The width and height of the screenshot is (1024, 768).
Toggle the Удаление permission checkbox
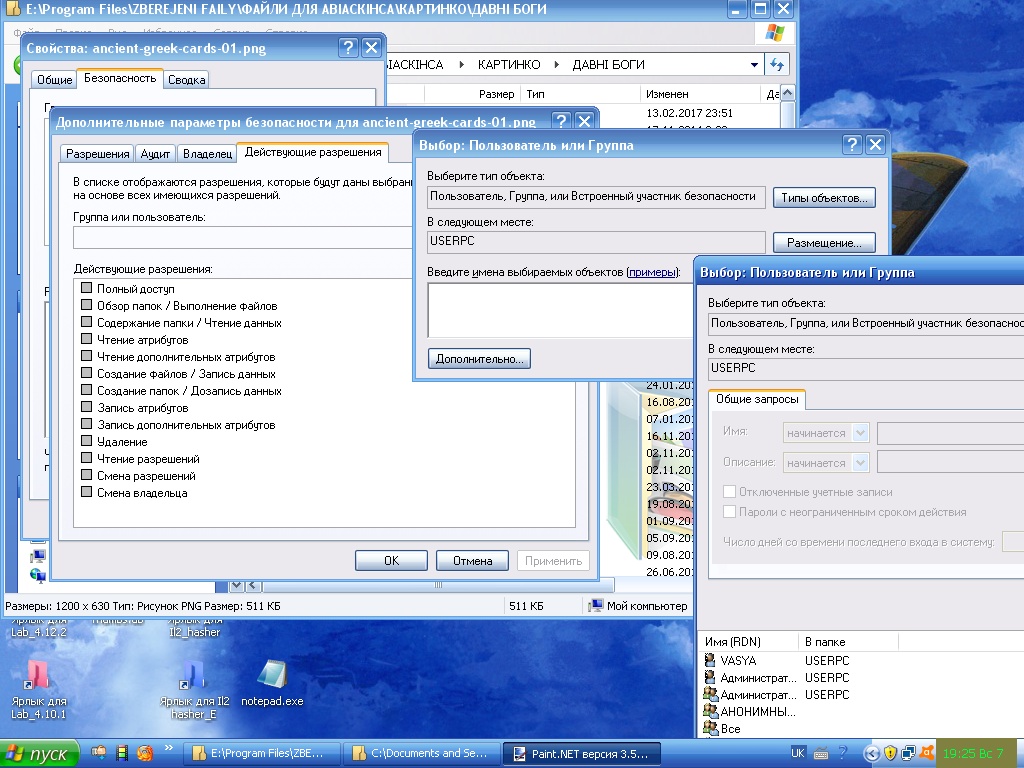click(x=86, y=442)
